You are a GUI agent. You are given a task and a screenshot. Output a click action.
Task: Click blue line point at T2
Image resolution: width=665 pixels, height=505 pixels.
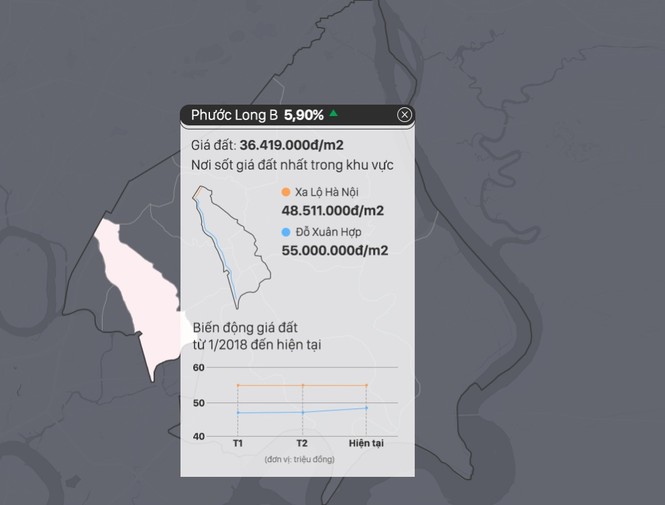pos(302,412)
